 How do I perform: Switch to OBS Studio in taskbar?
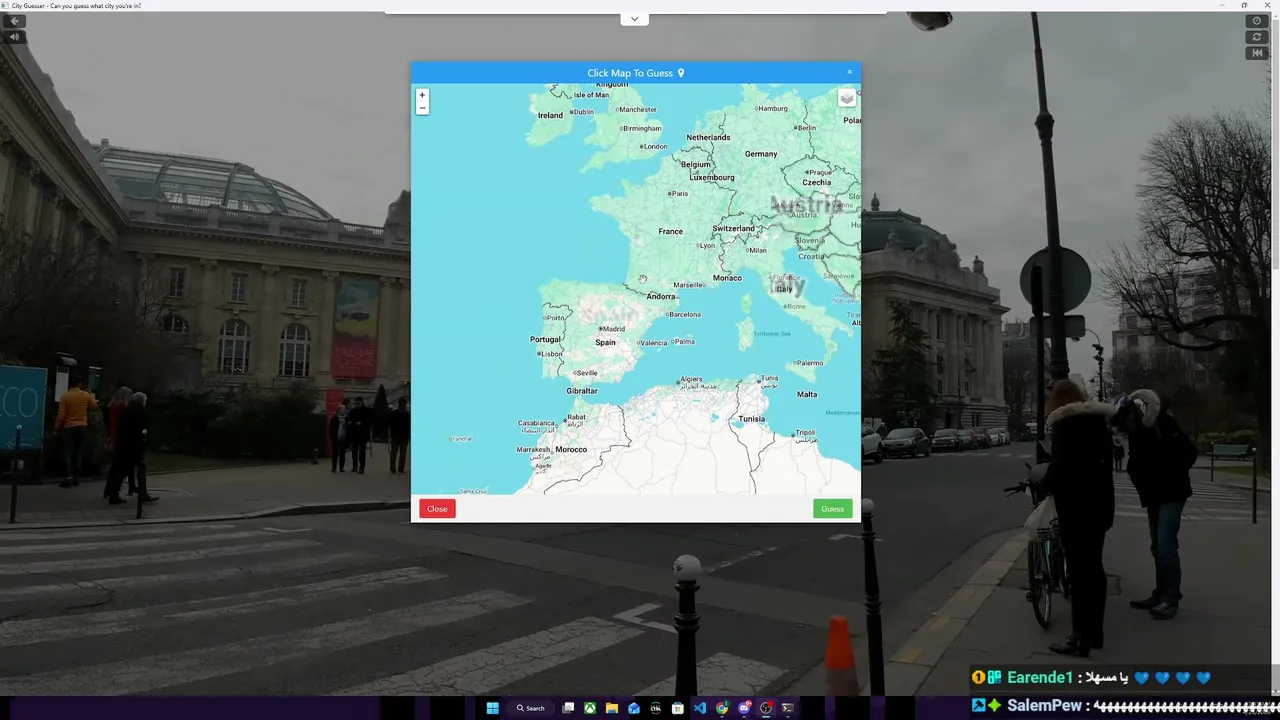(x=766, y=708)
